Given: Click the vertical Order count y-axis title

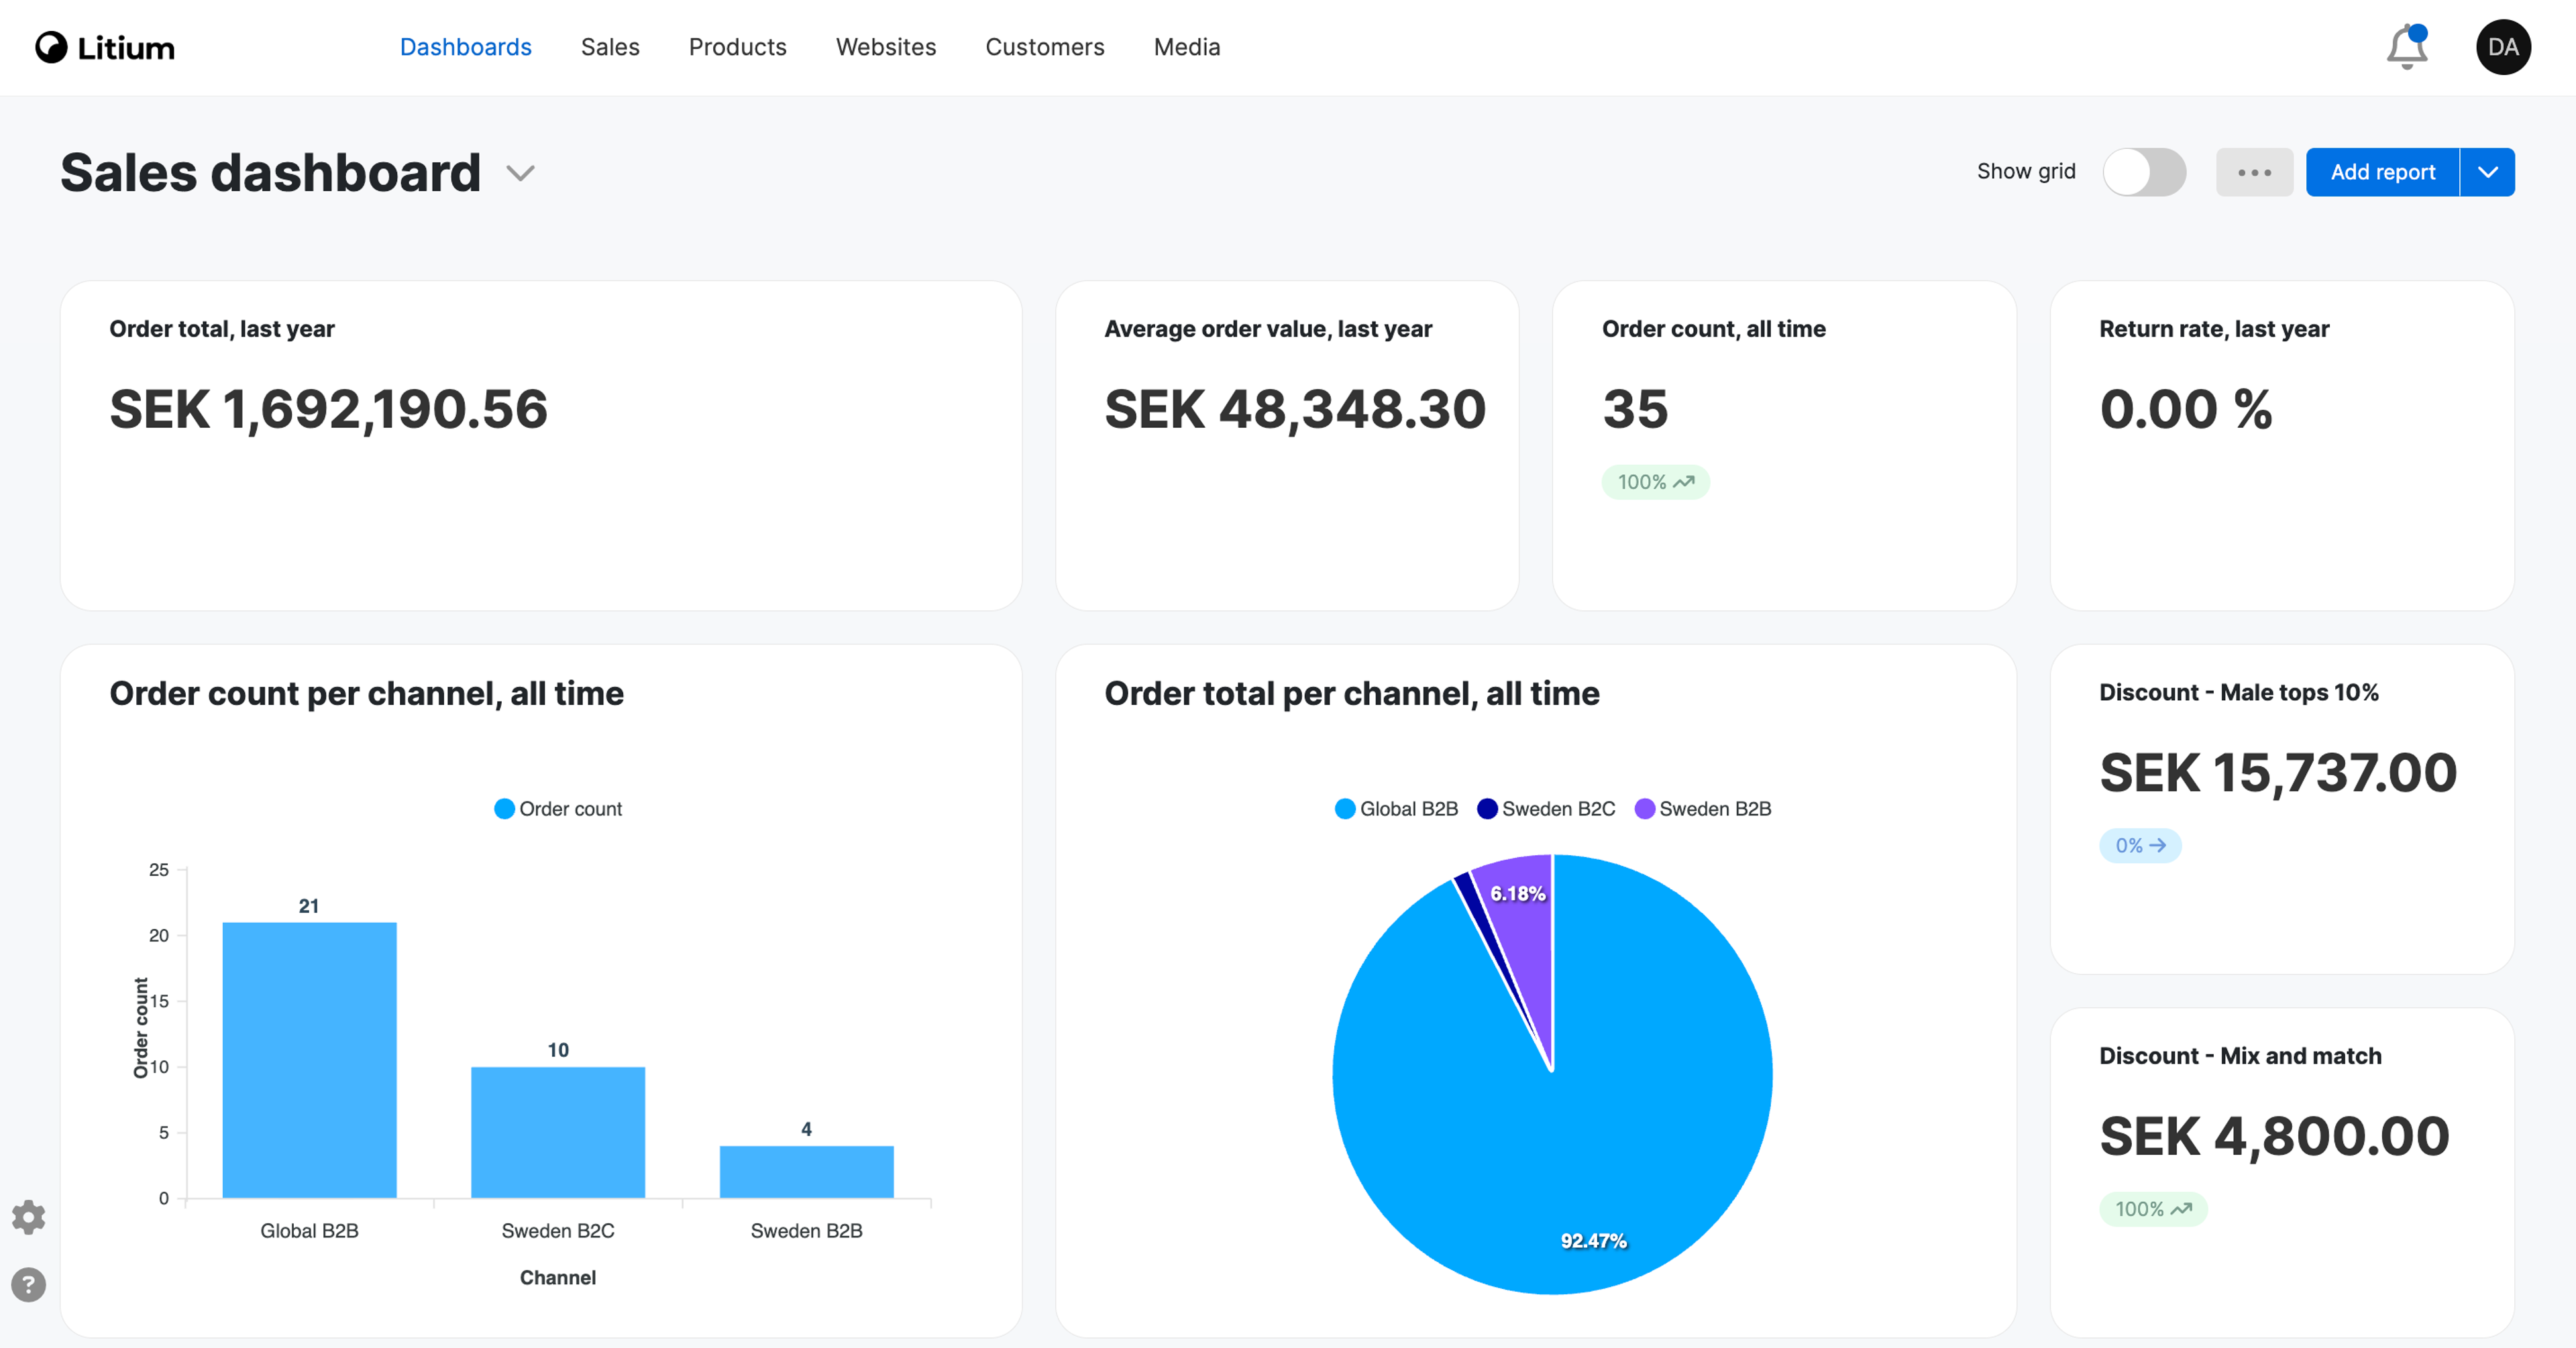Looking at the screenshot, I should coord(141,1028).
